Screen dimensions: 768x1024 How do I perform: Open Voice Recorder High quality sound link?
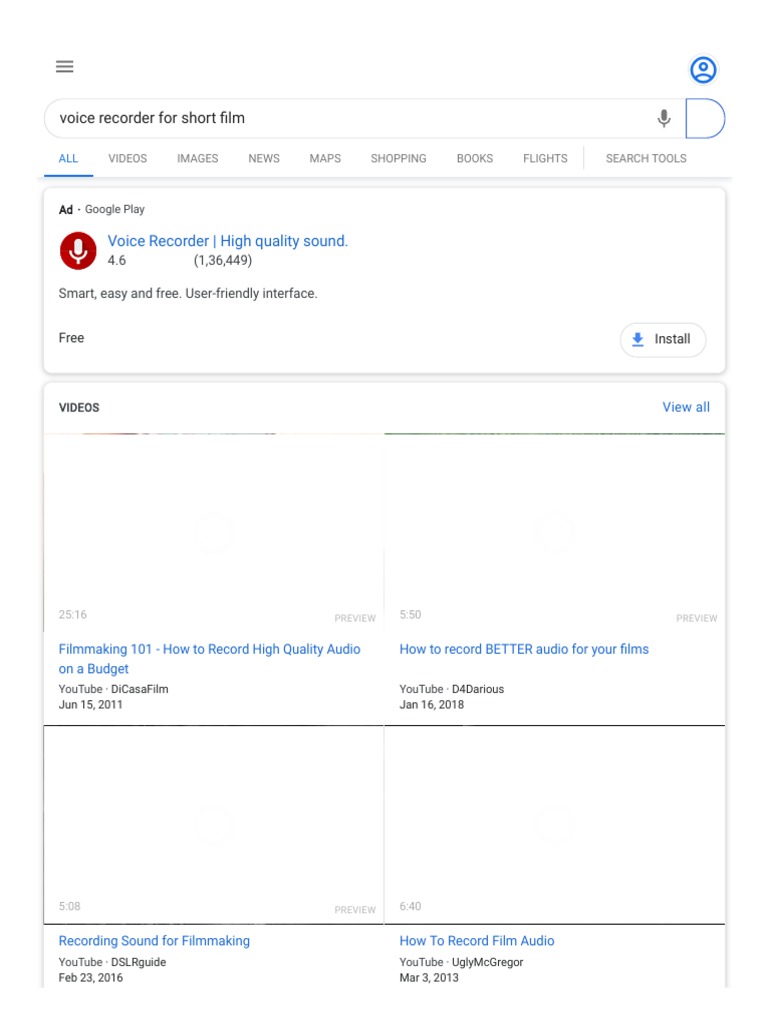[228, 241]
